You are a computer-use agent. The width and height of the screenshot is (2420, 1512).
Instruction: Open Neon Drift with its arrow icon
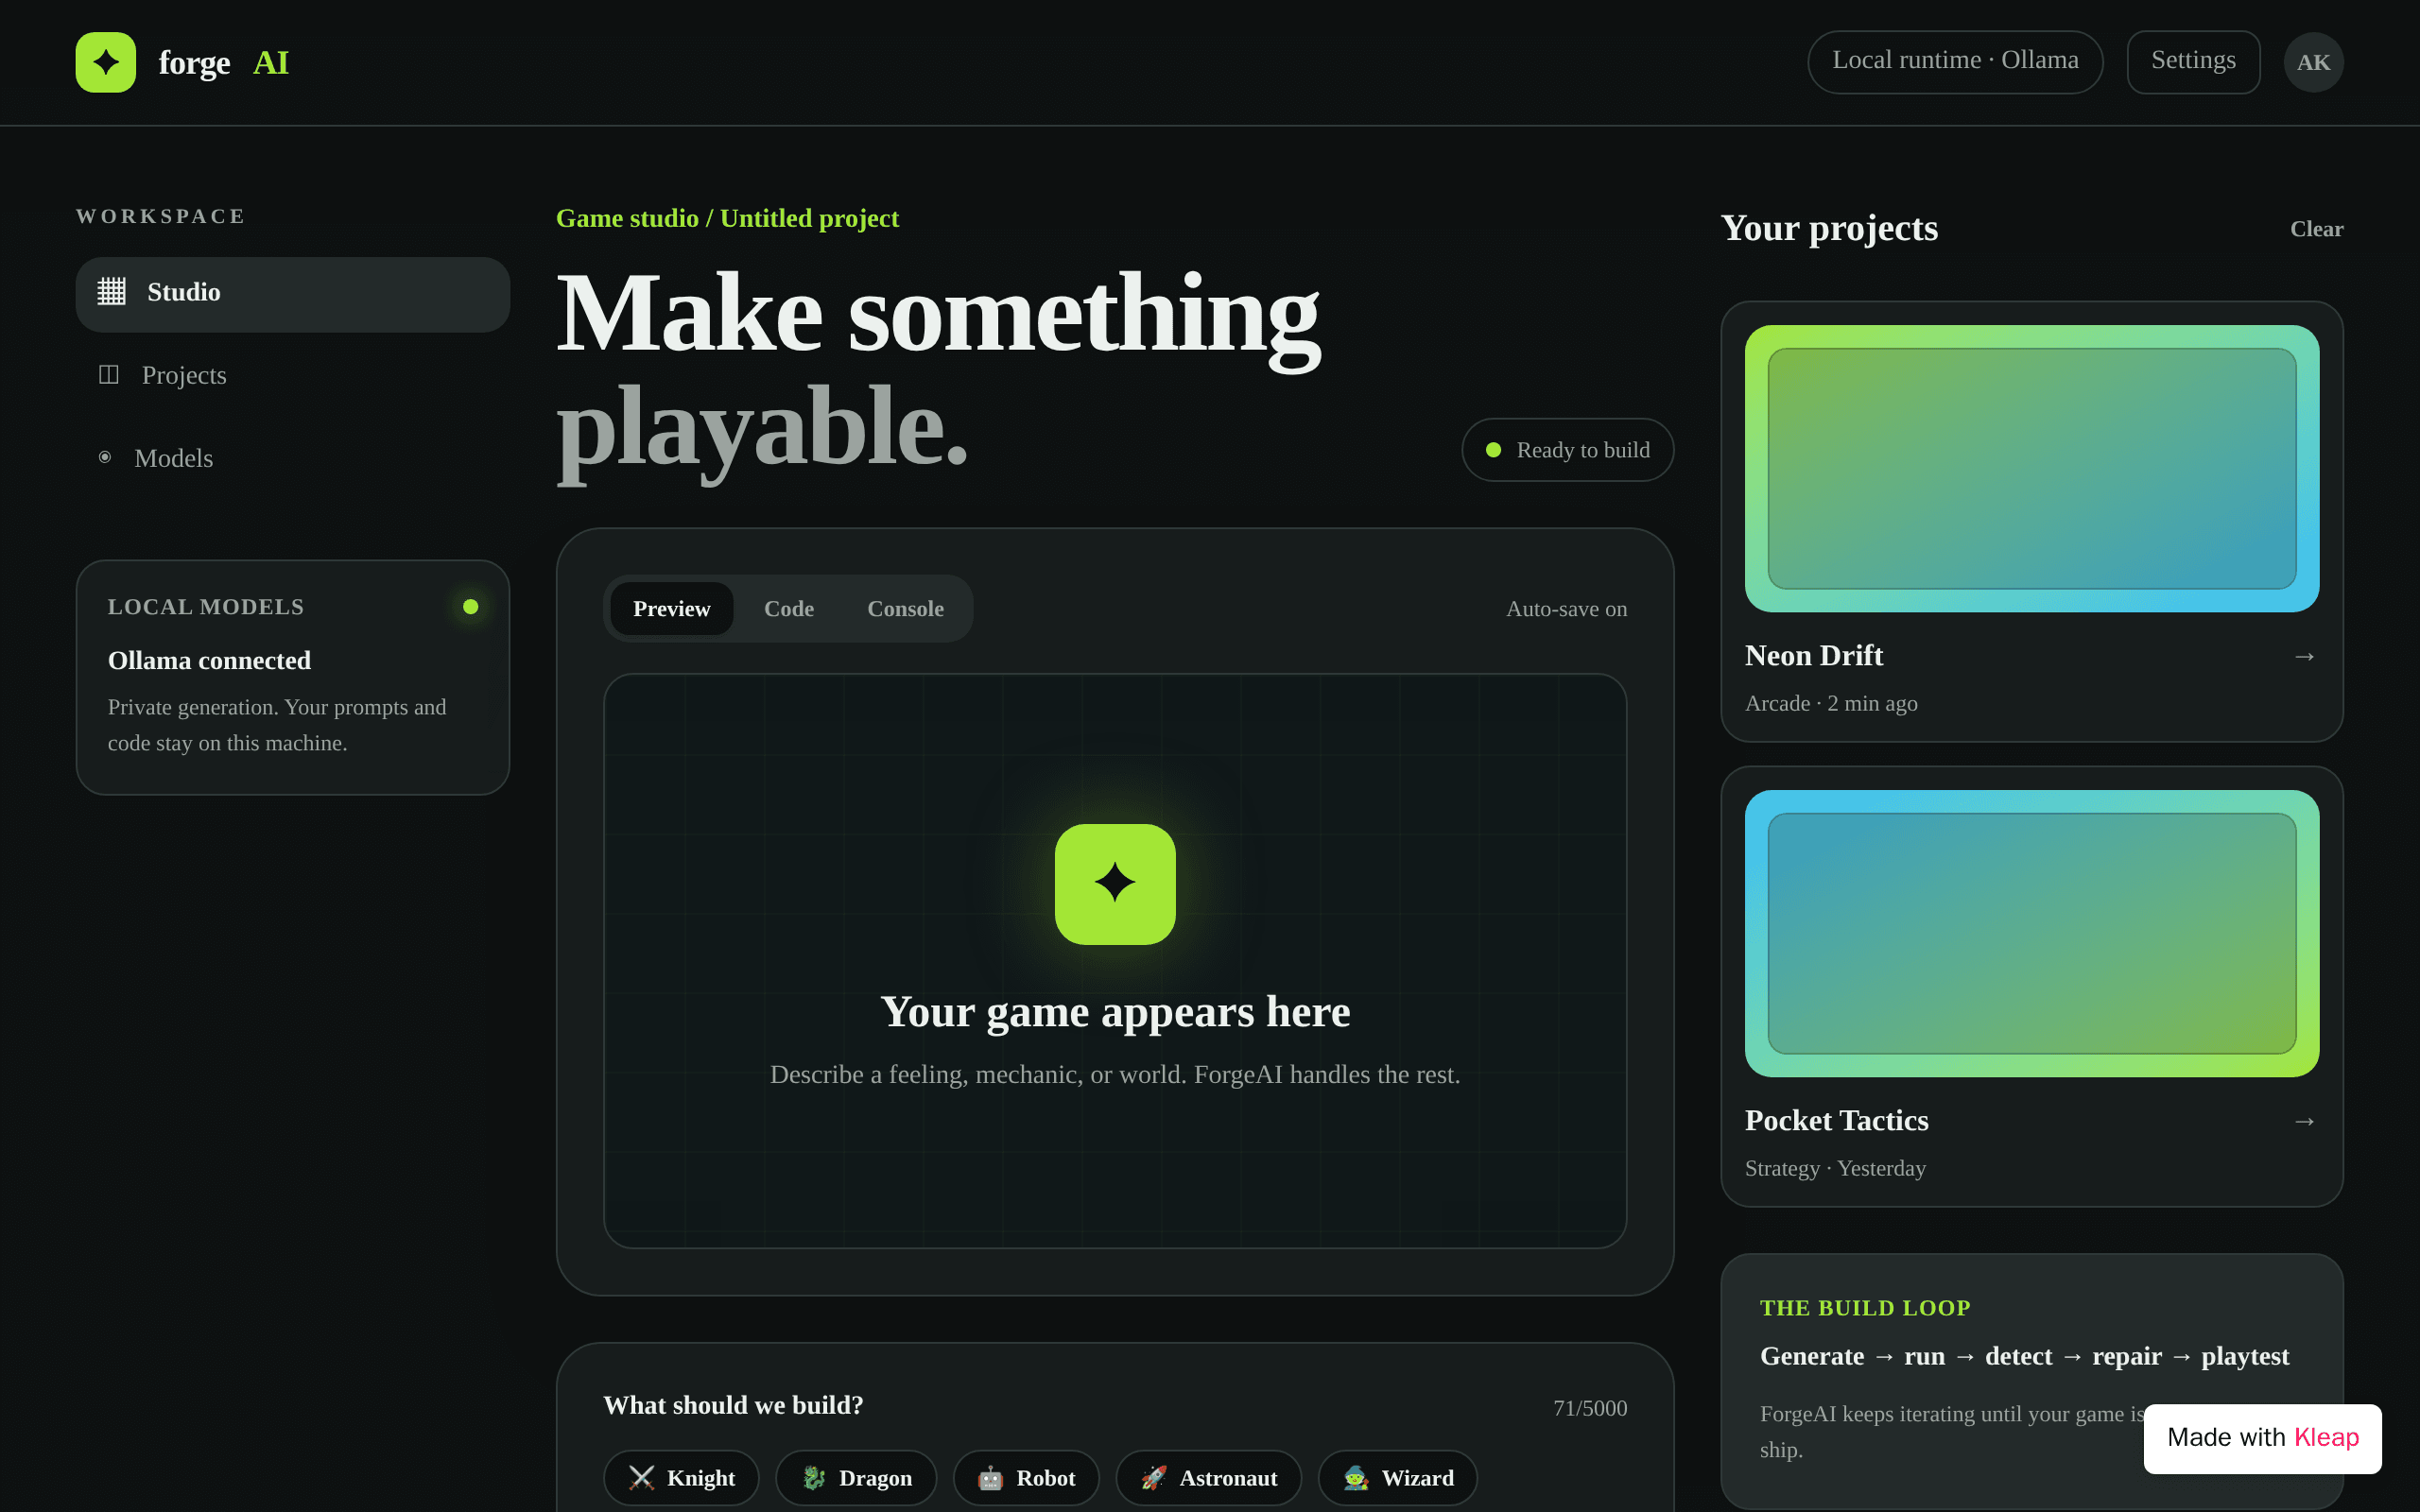[2304, 657]
